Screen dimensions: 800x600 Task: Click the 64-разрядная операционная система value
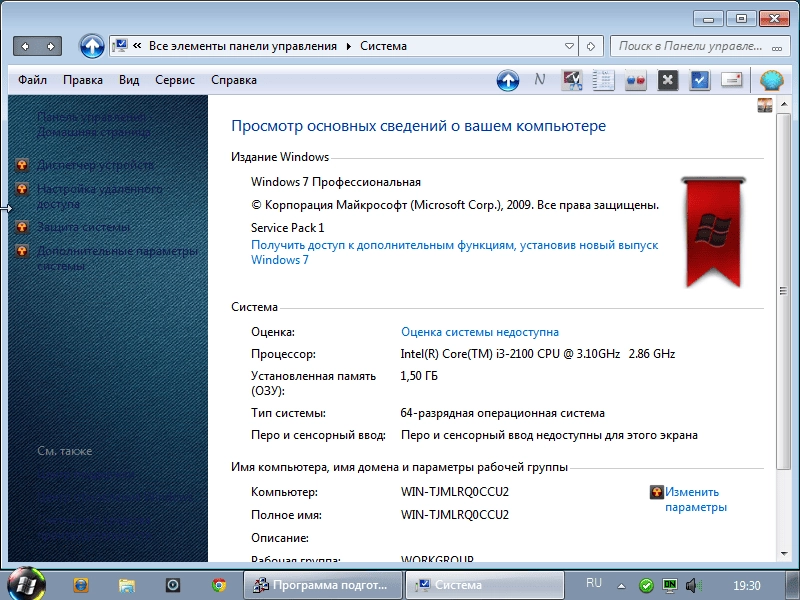pyautogui.click(x=503, y=413)
